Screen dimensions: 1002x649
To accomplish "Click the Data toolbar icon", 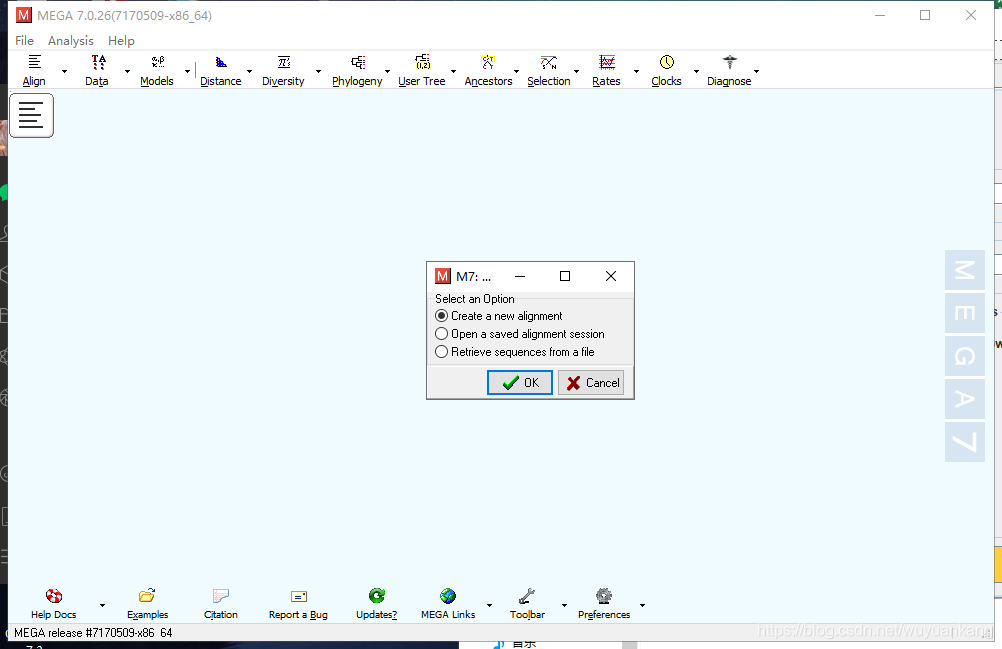I will (98, 62).
